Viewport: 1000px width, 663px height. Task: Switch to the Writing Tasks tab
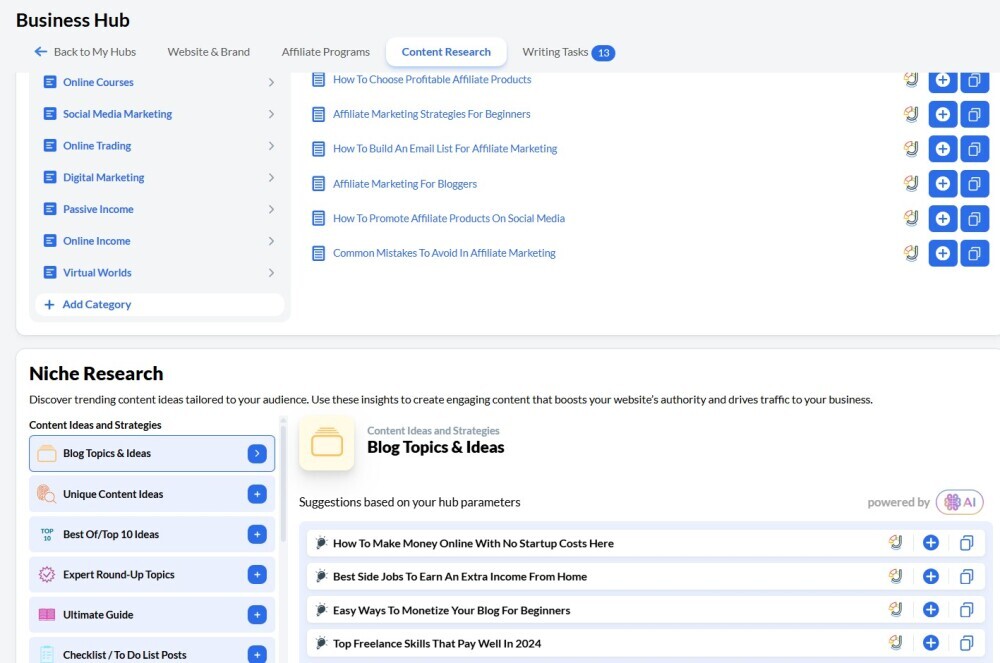pyautogui.click(x=567, y=52)
